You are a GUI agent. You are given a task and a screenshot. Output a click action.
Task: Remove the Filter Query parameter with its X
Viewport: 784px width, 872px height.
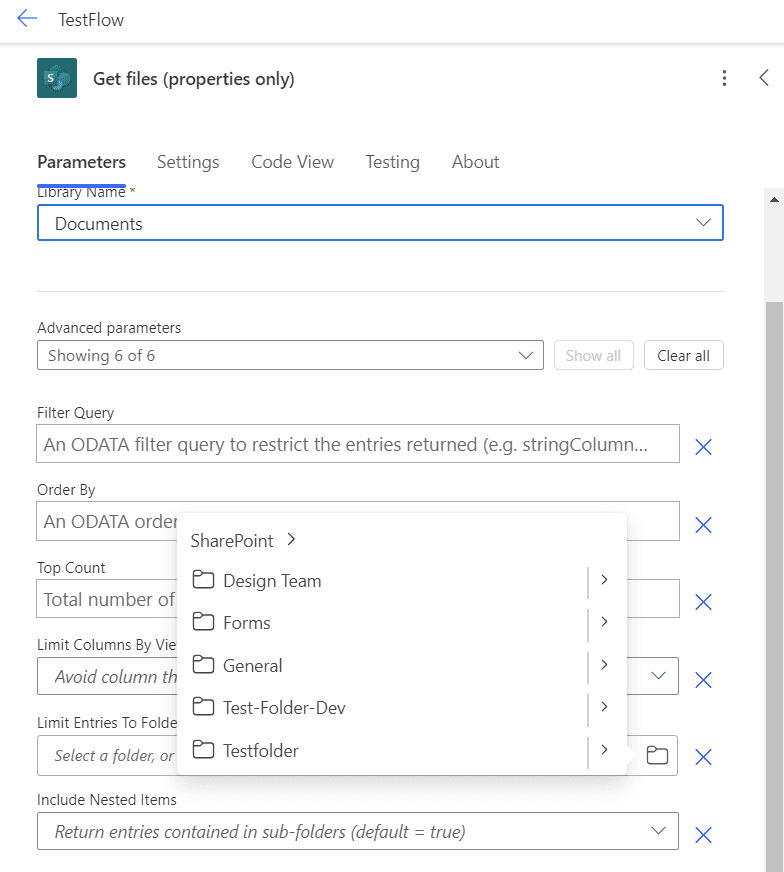pos(703,447)
